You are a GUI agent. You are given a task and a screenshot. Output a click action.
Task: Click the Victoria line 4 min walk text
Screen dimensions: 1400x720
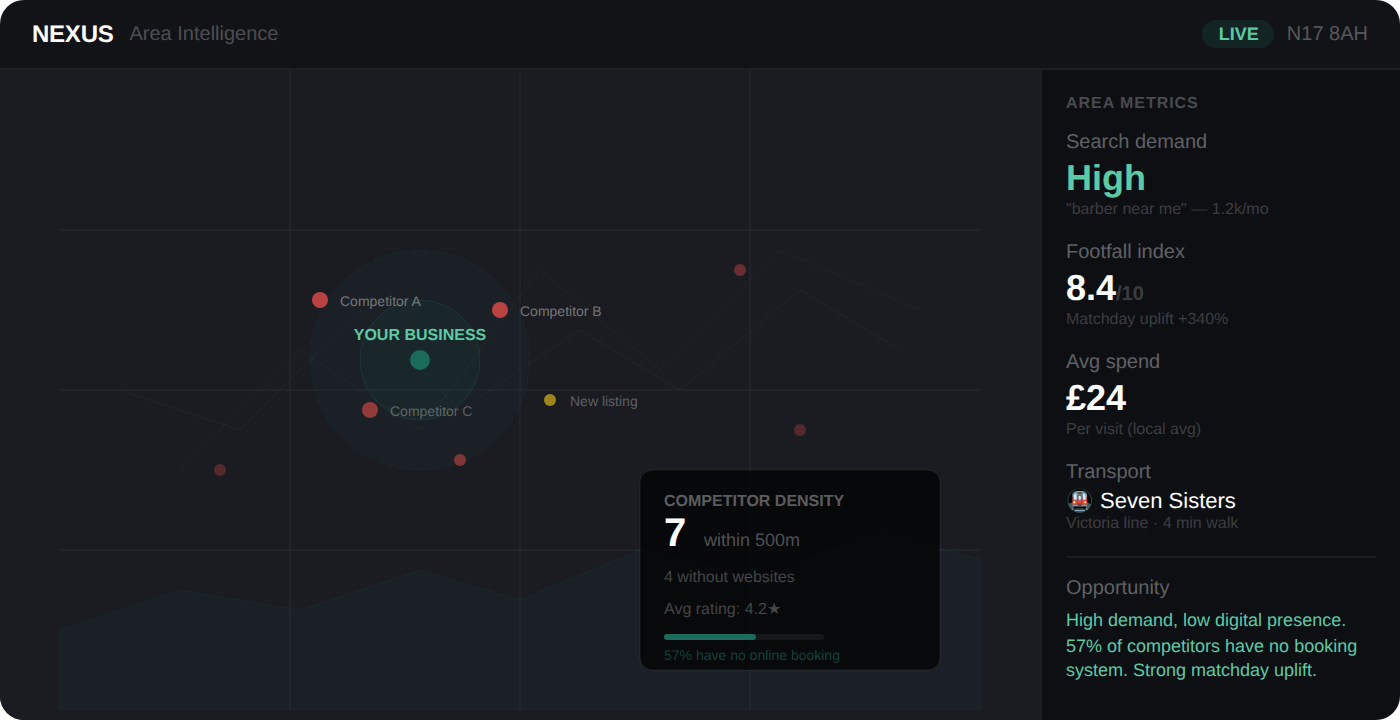click(x=1152, y=523)
